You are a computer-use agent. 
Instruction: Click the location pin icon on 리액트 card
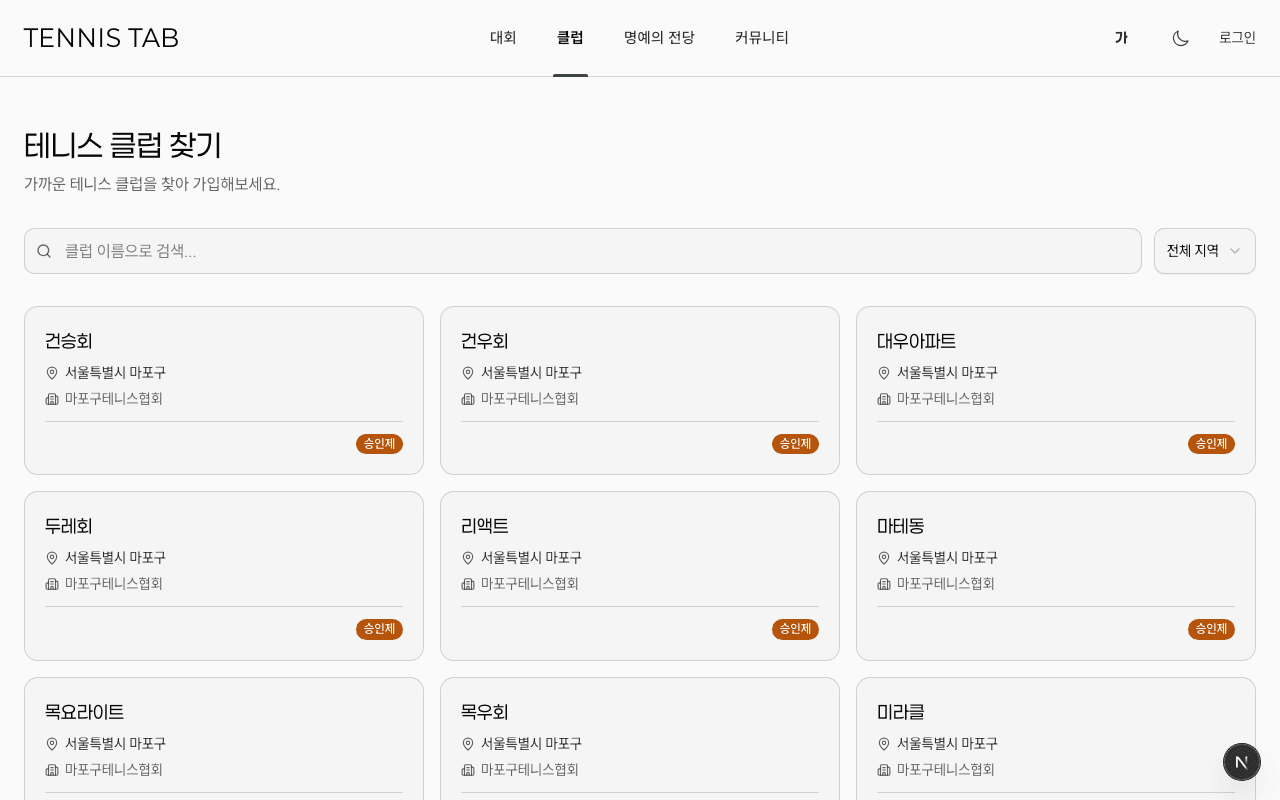[x=467, y=558]
